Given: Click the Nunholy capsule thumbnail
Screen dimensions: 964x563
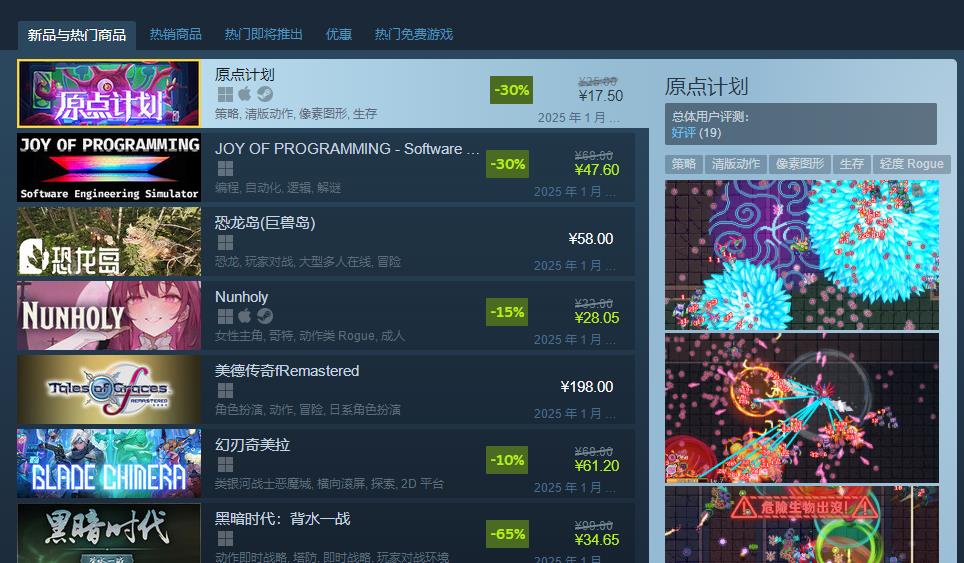Looking at the screenshot, I should (109, 316).
